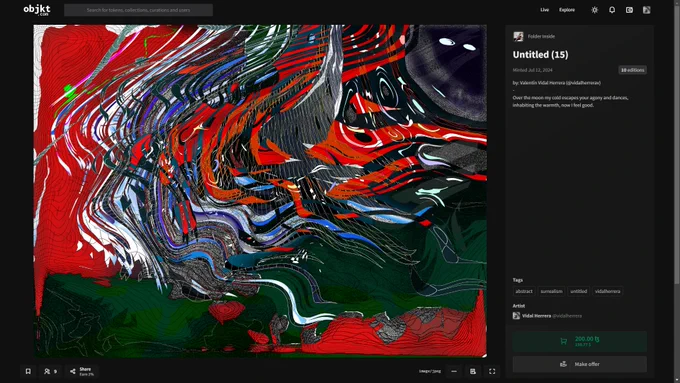The width and height of the screenshot is (680, 383).
Task: Open the user profile avatar menu
Action: click(647, 10)
